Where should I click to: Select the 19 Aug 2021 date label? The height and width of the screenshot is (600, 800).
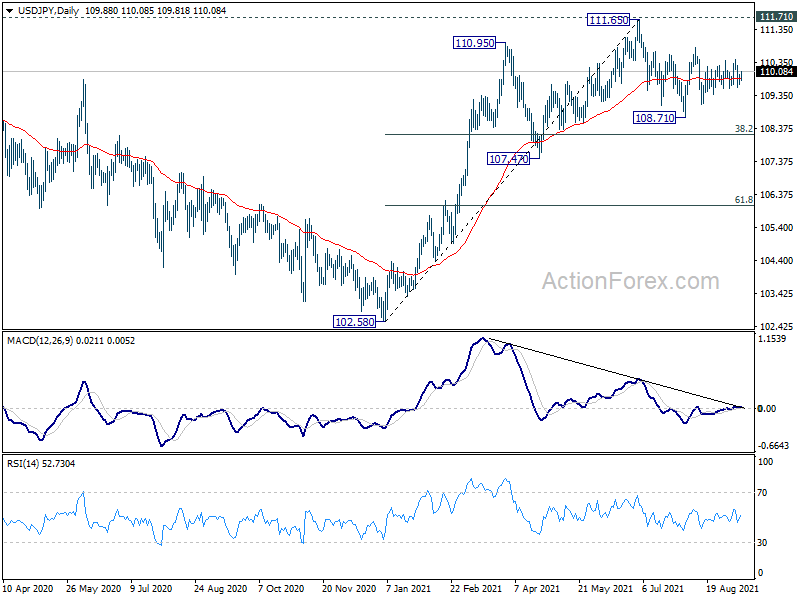732,589
